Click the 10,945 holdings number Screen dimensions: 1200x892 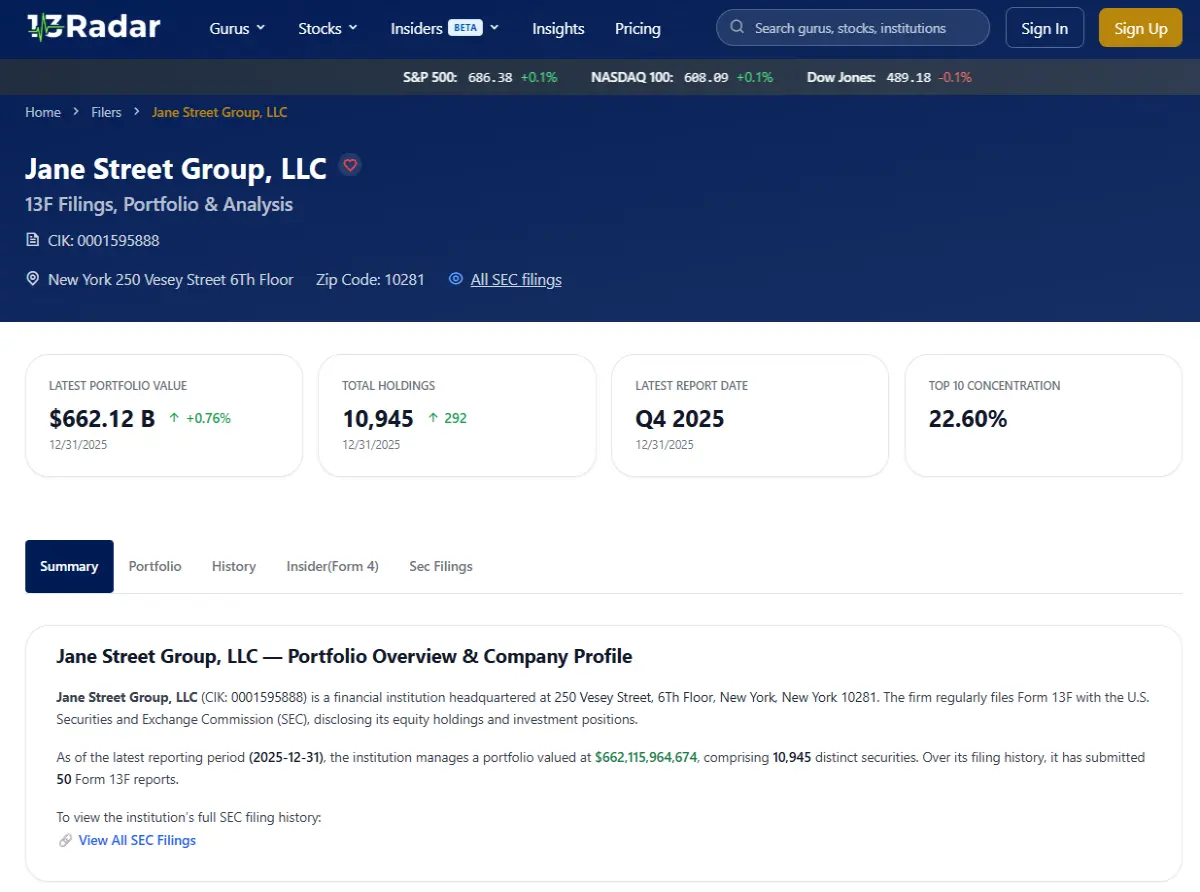pos(378,418)
